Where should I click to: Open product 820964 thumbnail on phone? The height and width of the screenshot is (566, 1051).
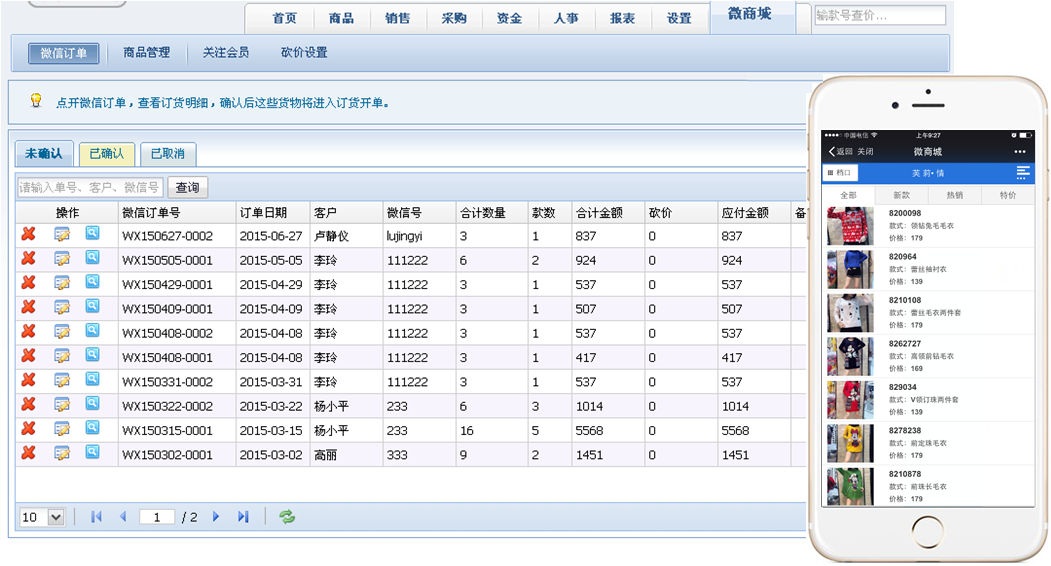tap(850, 270)
